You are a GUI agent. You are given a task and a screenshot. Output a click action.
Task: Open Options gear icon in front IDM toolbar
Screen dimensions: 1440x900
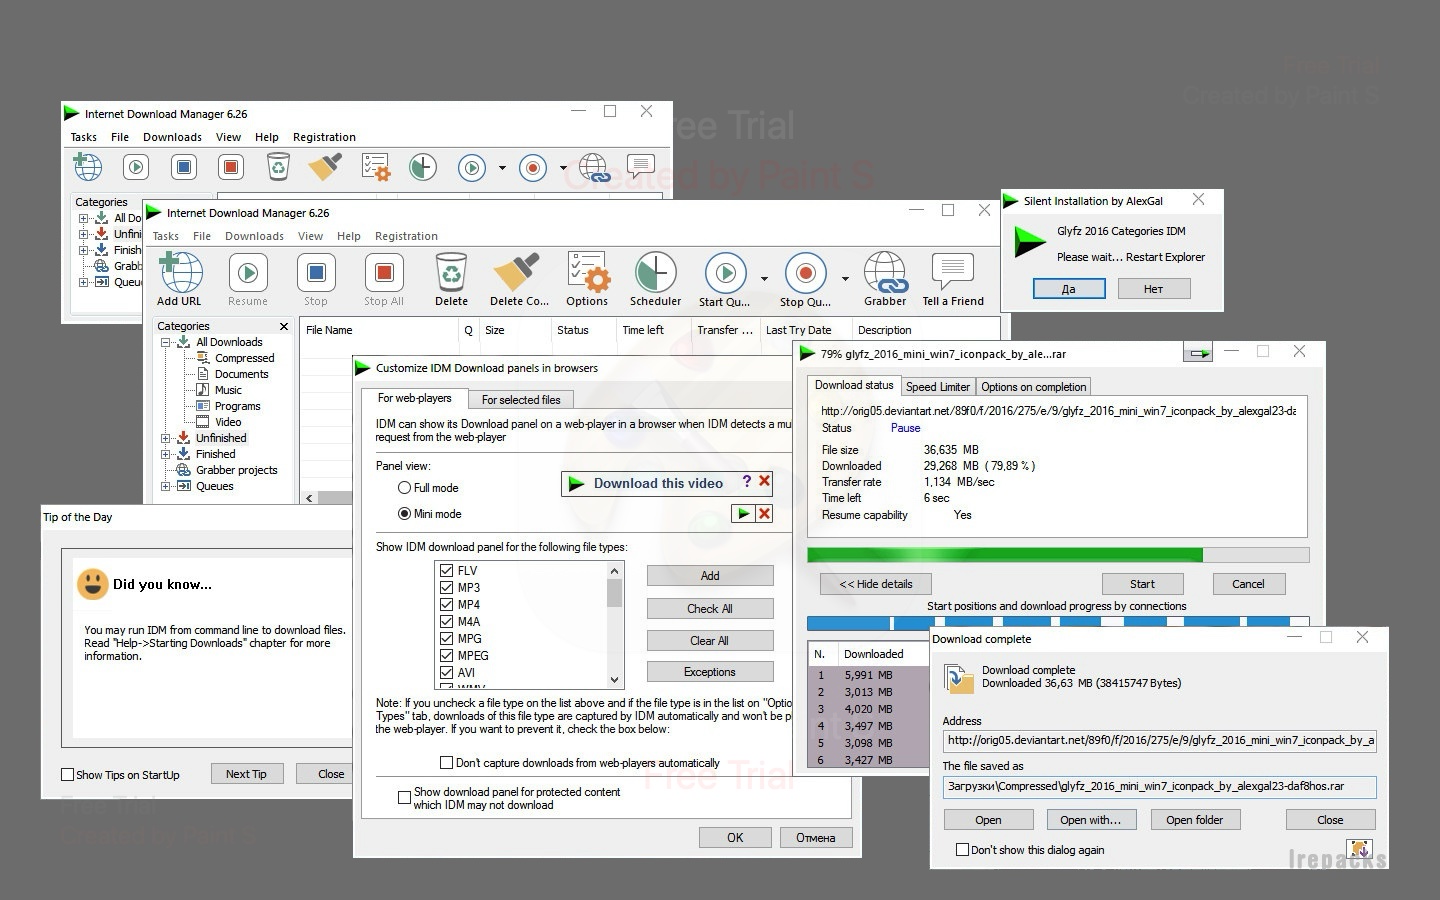tap(587, 272)
